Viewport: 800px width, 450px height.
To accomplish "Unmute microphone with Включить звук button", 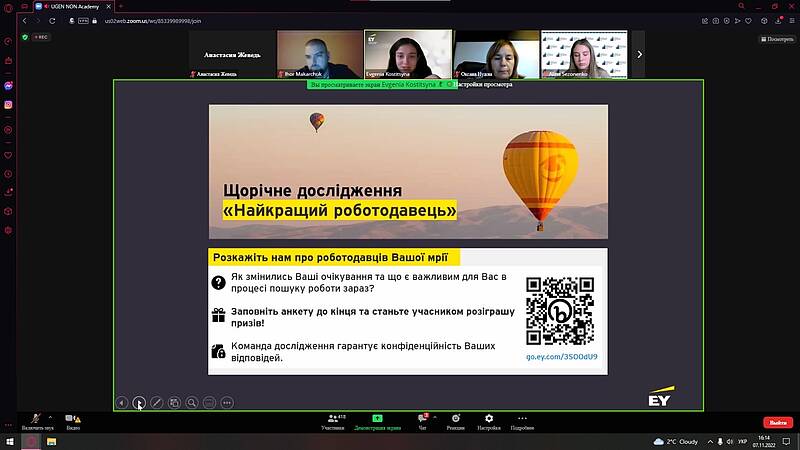I will pyautogui.click(x=36, y=420).
